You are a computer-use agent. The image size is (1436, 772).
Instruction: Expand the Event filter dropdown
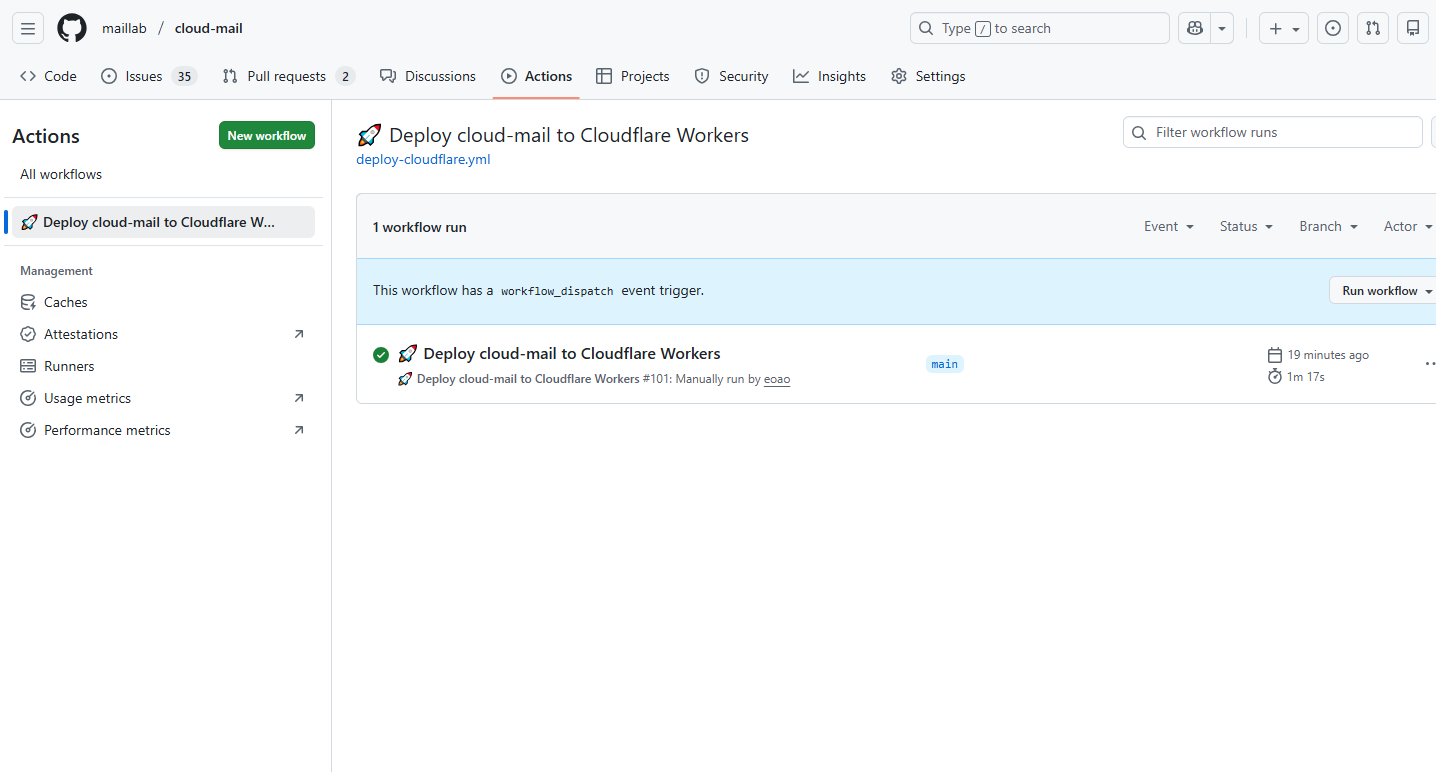click(x=1169, y=227)
